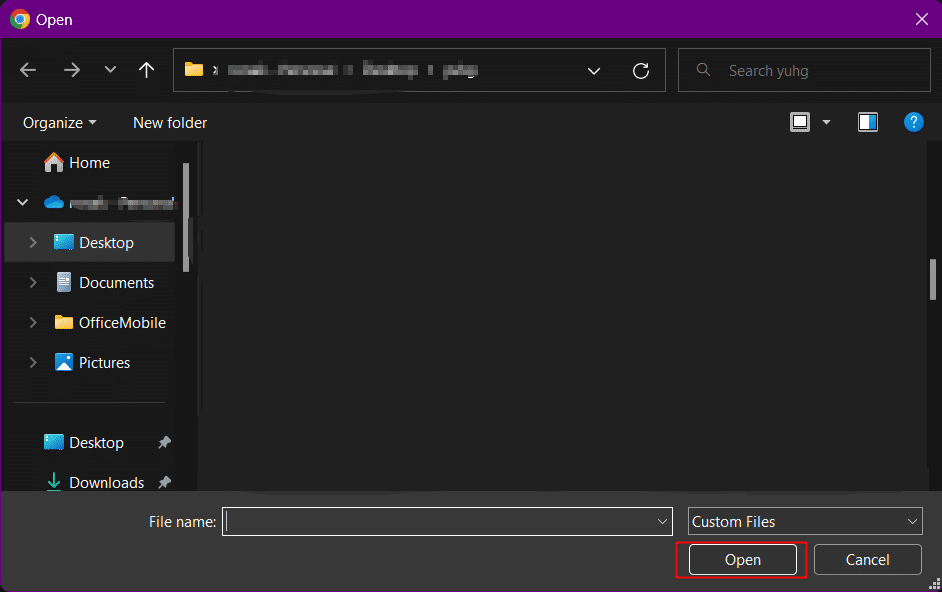The width and height of the screenshot is (942, 594).
Task: Expand address bar previous locations dropdown
Action: pos(594,71)
